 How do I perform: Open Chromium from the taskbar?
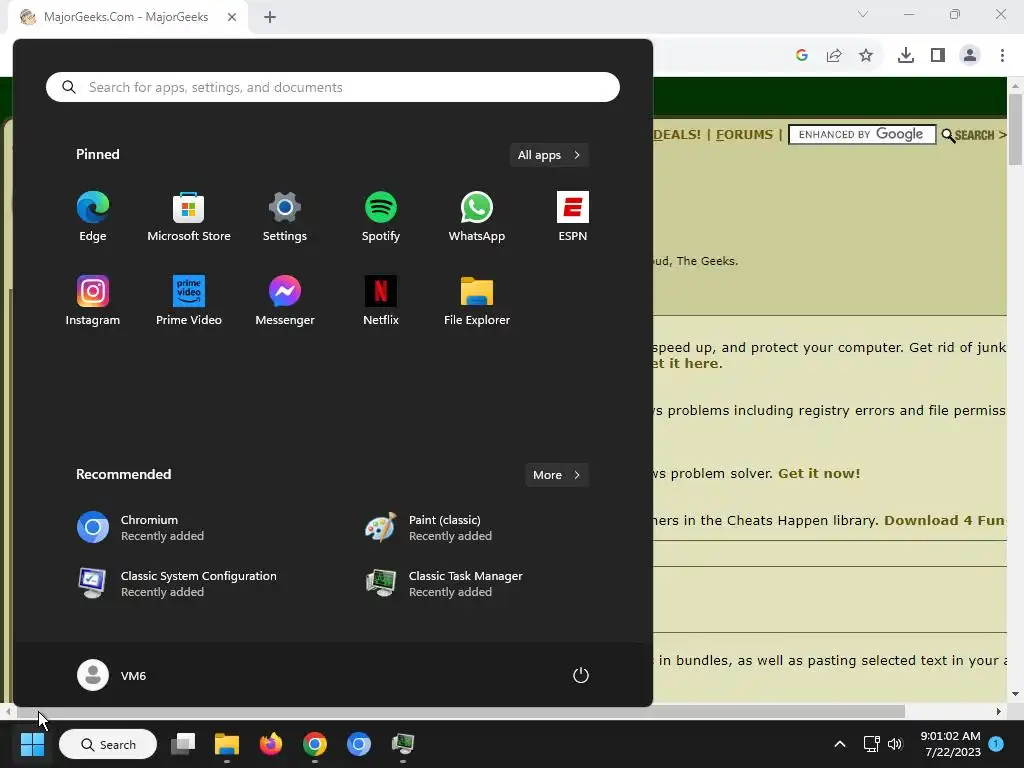click(x=359, y=744)
